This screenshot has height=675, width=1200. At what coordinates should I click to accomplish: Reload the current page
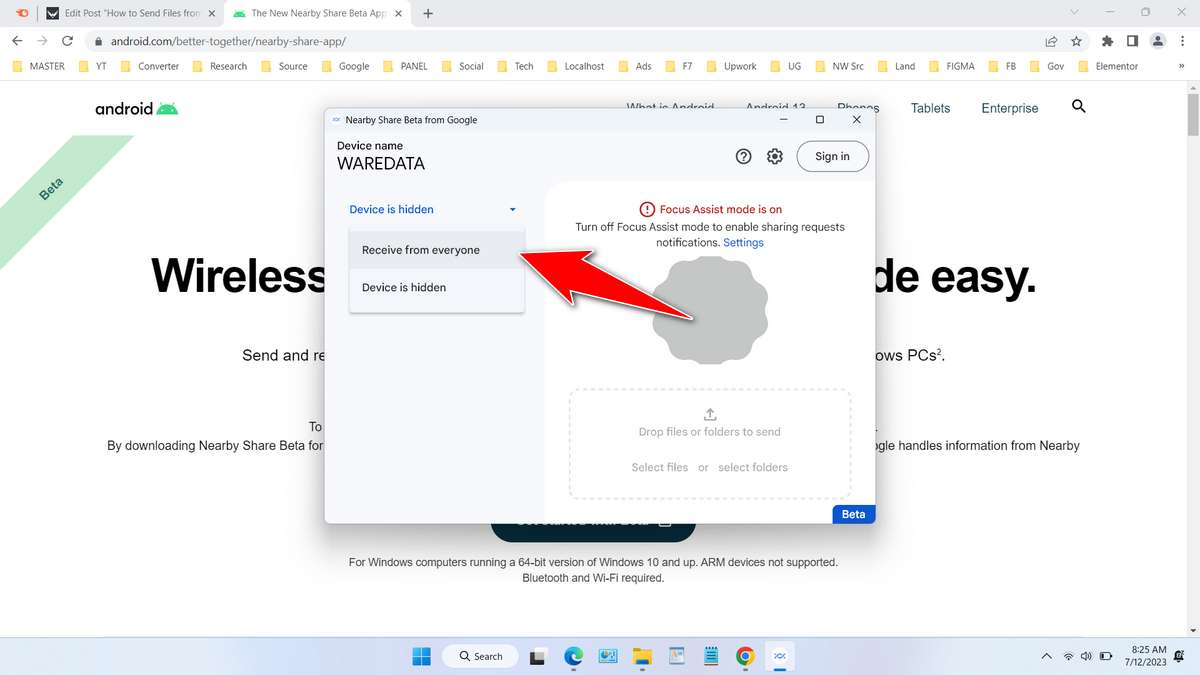pos(67,43)
